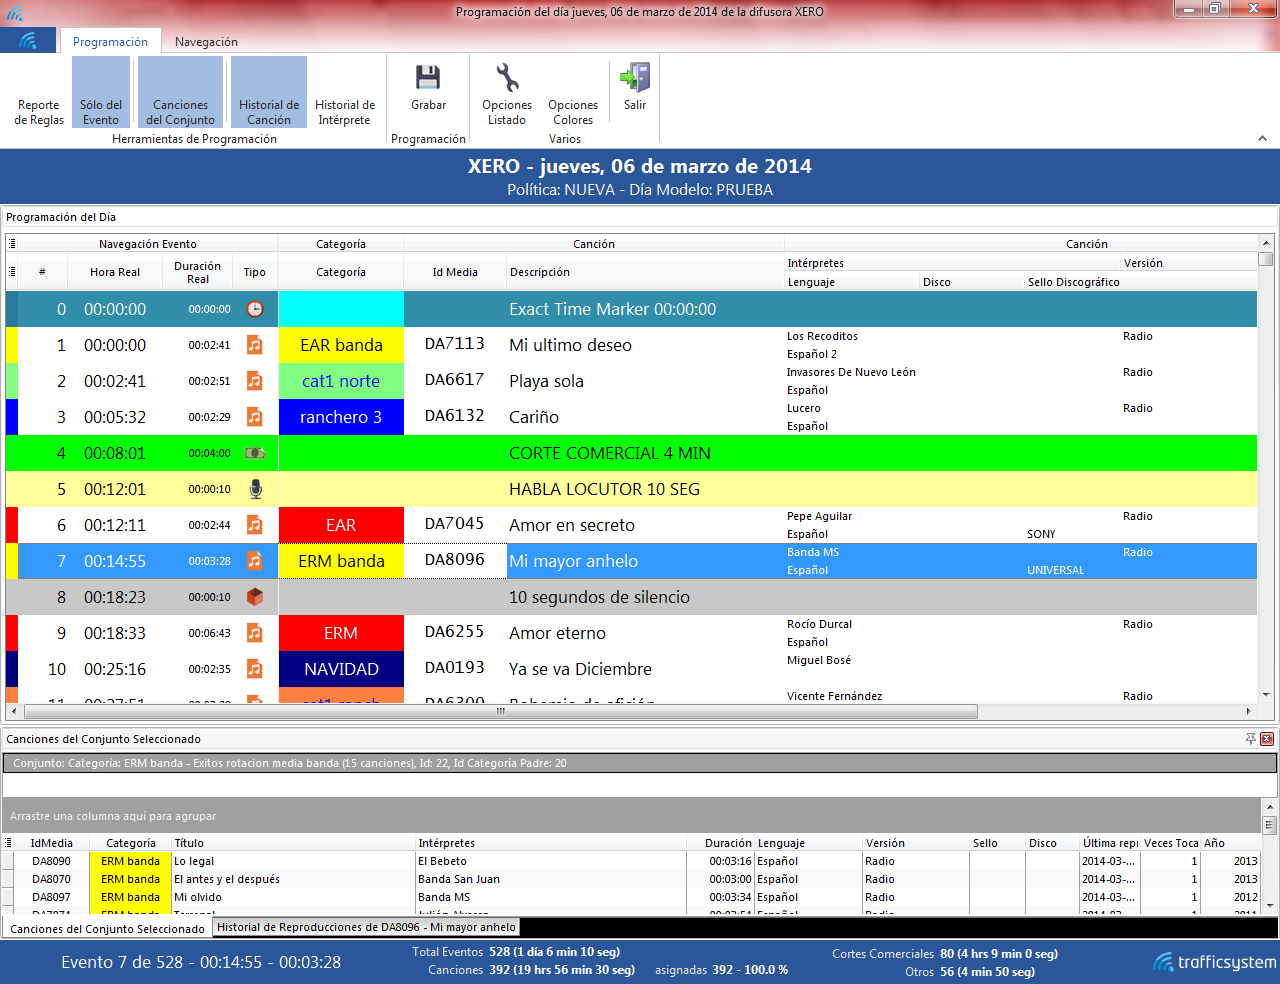This screenshot has width=1280, height=984.
Task: Click song title Amor en secreto
Action: click(x=572, y=525)
